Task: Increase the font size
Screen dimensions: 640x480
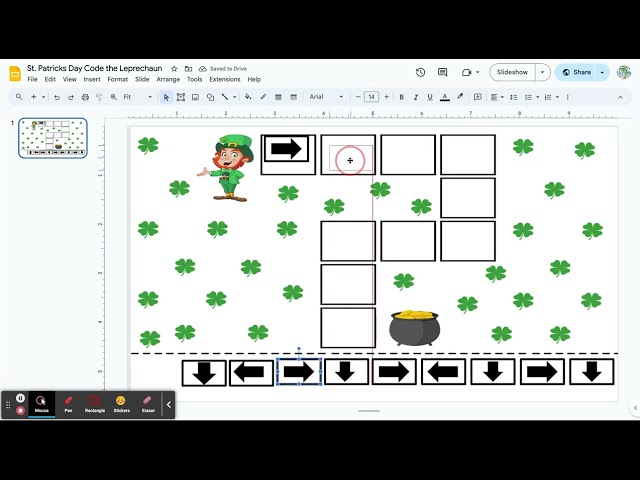Action: point(386,97)
